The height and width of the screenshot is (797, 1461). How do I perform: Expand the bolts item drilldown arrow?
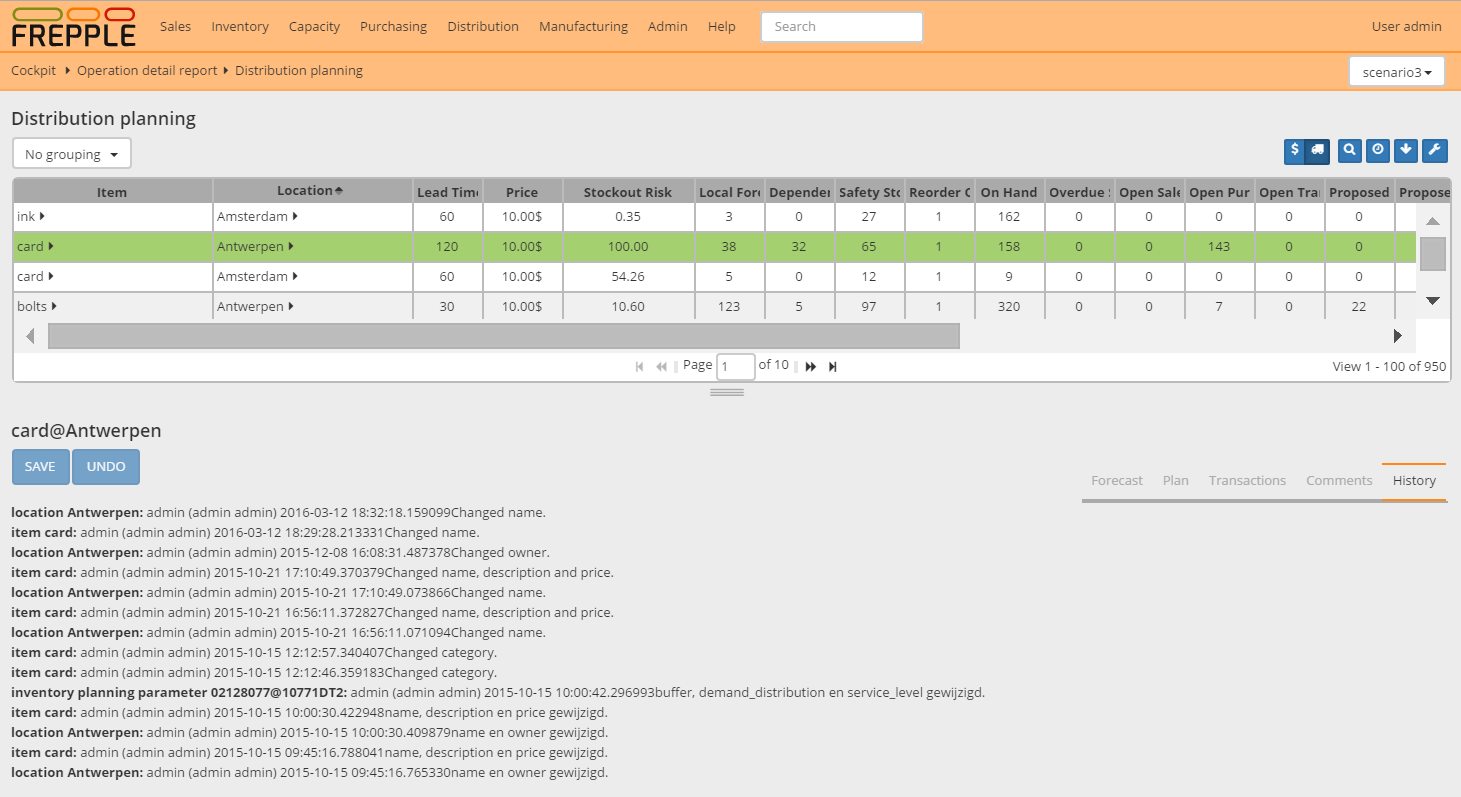(54, 306)
